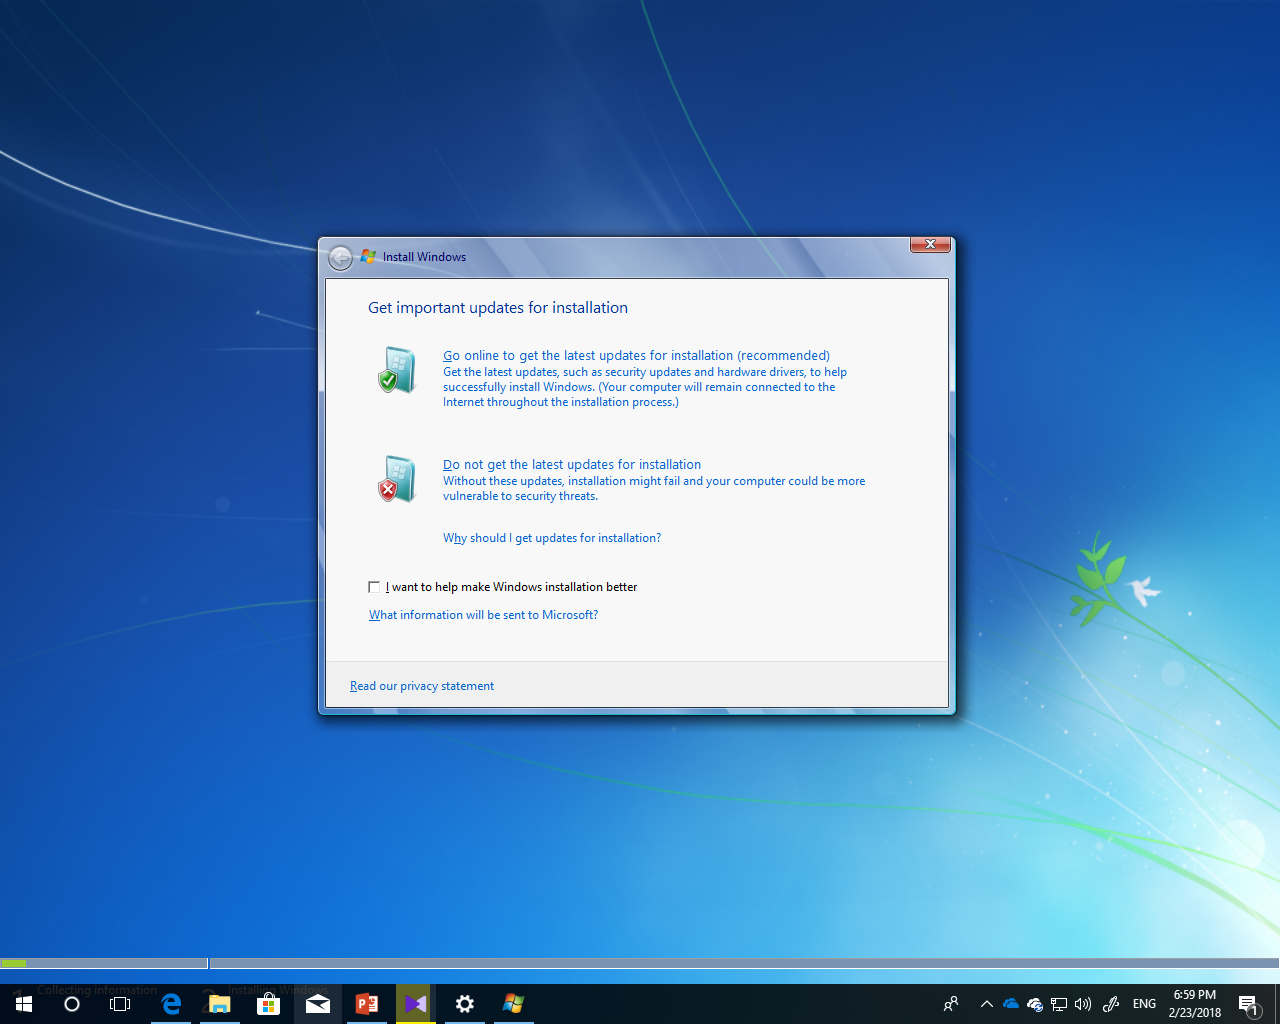Switch to PowerPoint on the taskbar
This screenshot has width=1280, height=1024.
click(367, 1004)
